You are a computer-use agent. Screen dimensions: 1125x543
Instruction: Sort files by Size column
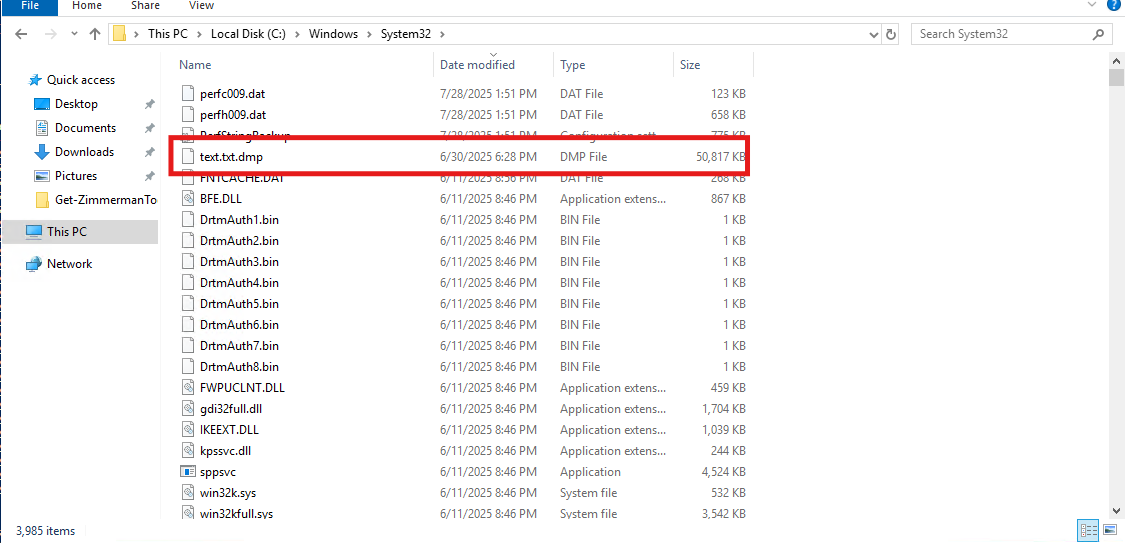[x=690, y=65]
